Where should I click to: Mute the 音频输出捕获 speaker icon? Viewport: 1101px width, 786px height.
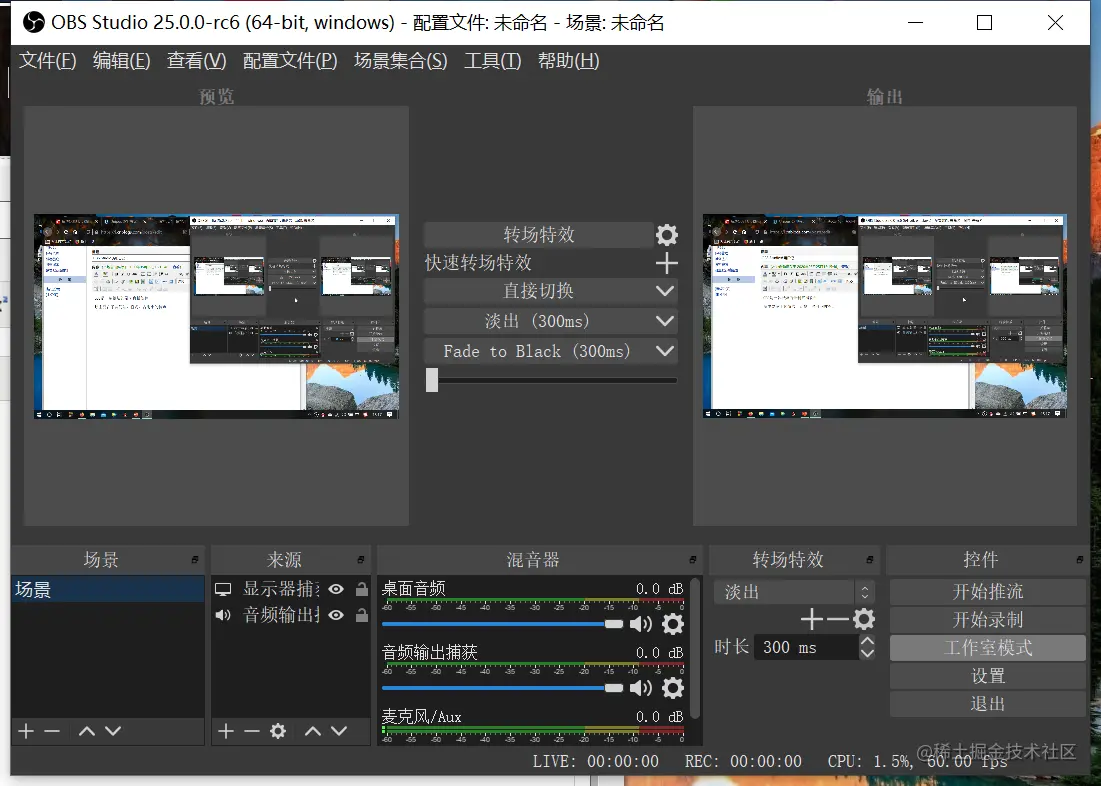click(640, 688)
